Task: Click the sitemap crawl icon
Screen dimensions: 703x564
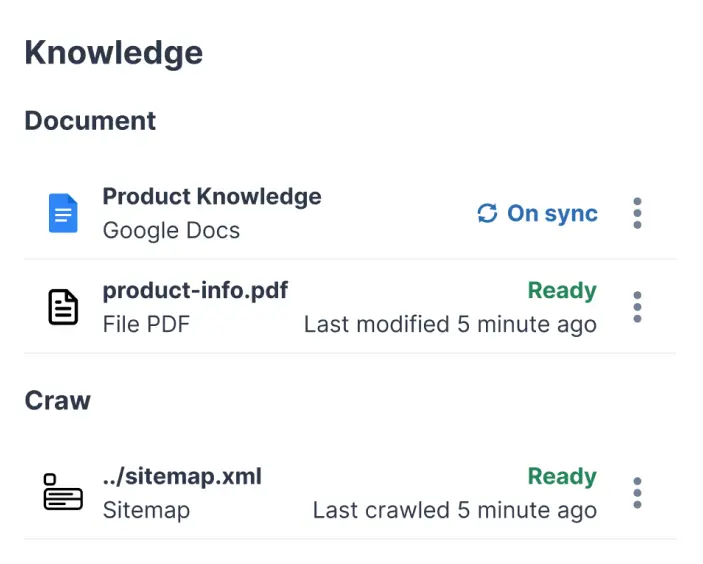Action: 63,492
